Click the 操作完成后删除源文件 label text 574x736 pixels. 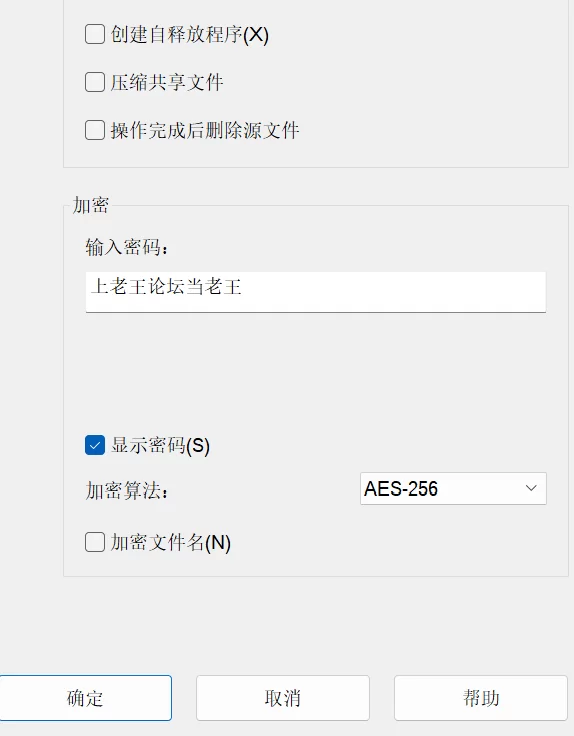205,130
